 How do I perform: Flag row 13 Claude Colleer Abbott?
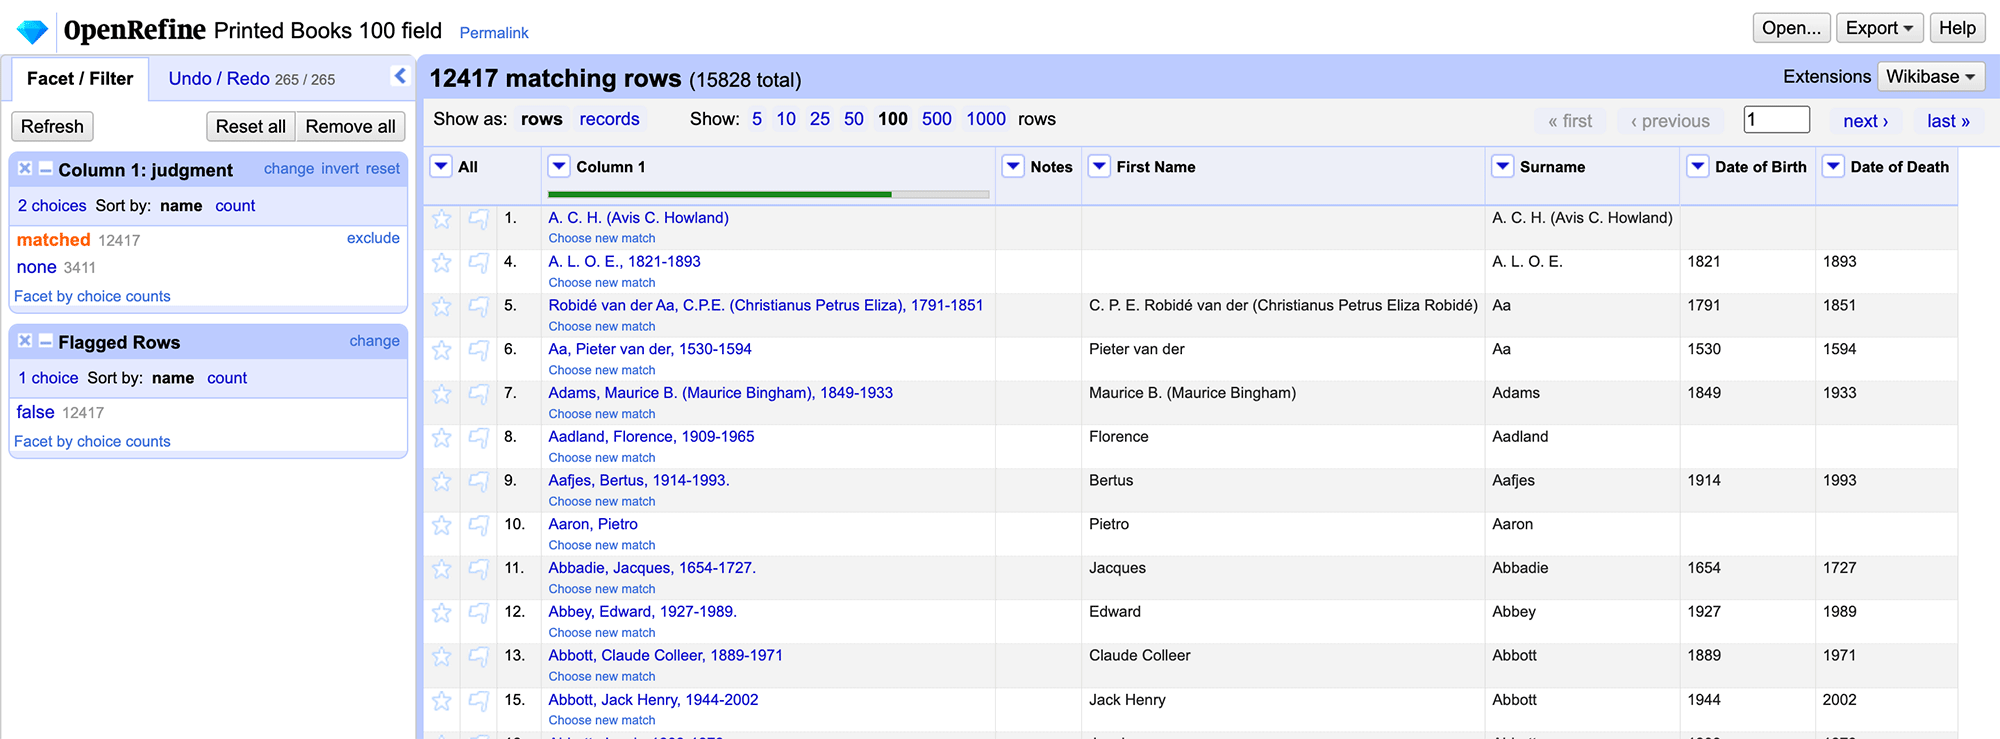(479, 657)
